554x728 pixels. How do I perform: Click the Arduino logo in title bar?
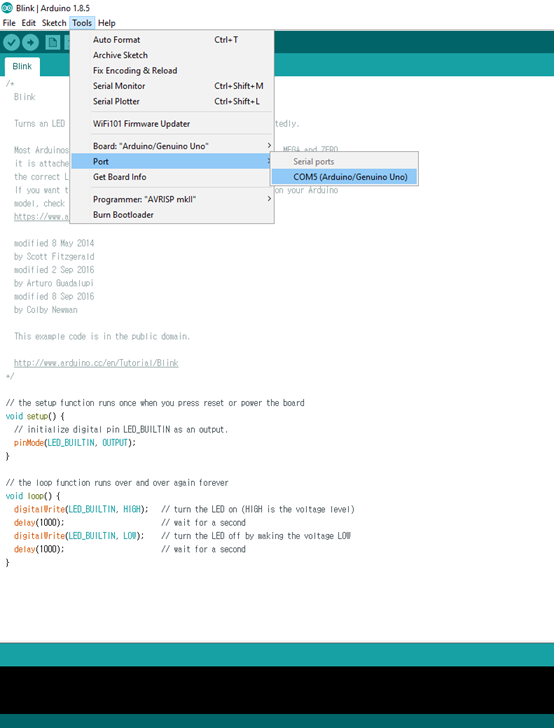tap(7, 8)
